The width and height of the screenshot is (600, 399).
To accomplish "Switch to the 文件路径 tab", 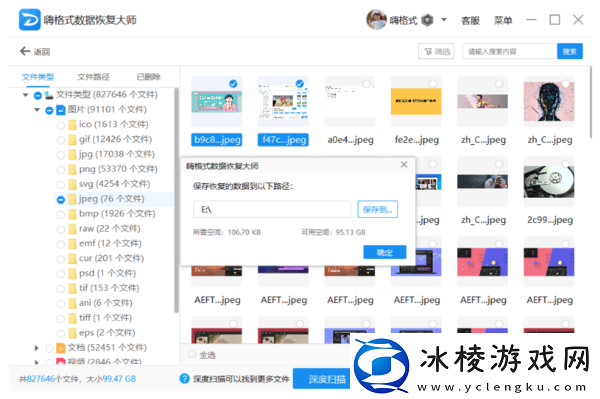I will point(93,77).
